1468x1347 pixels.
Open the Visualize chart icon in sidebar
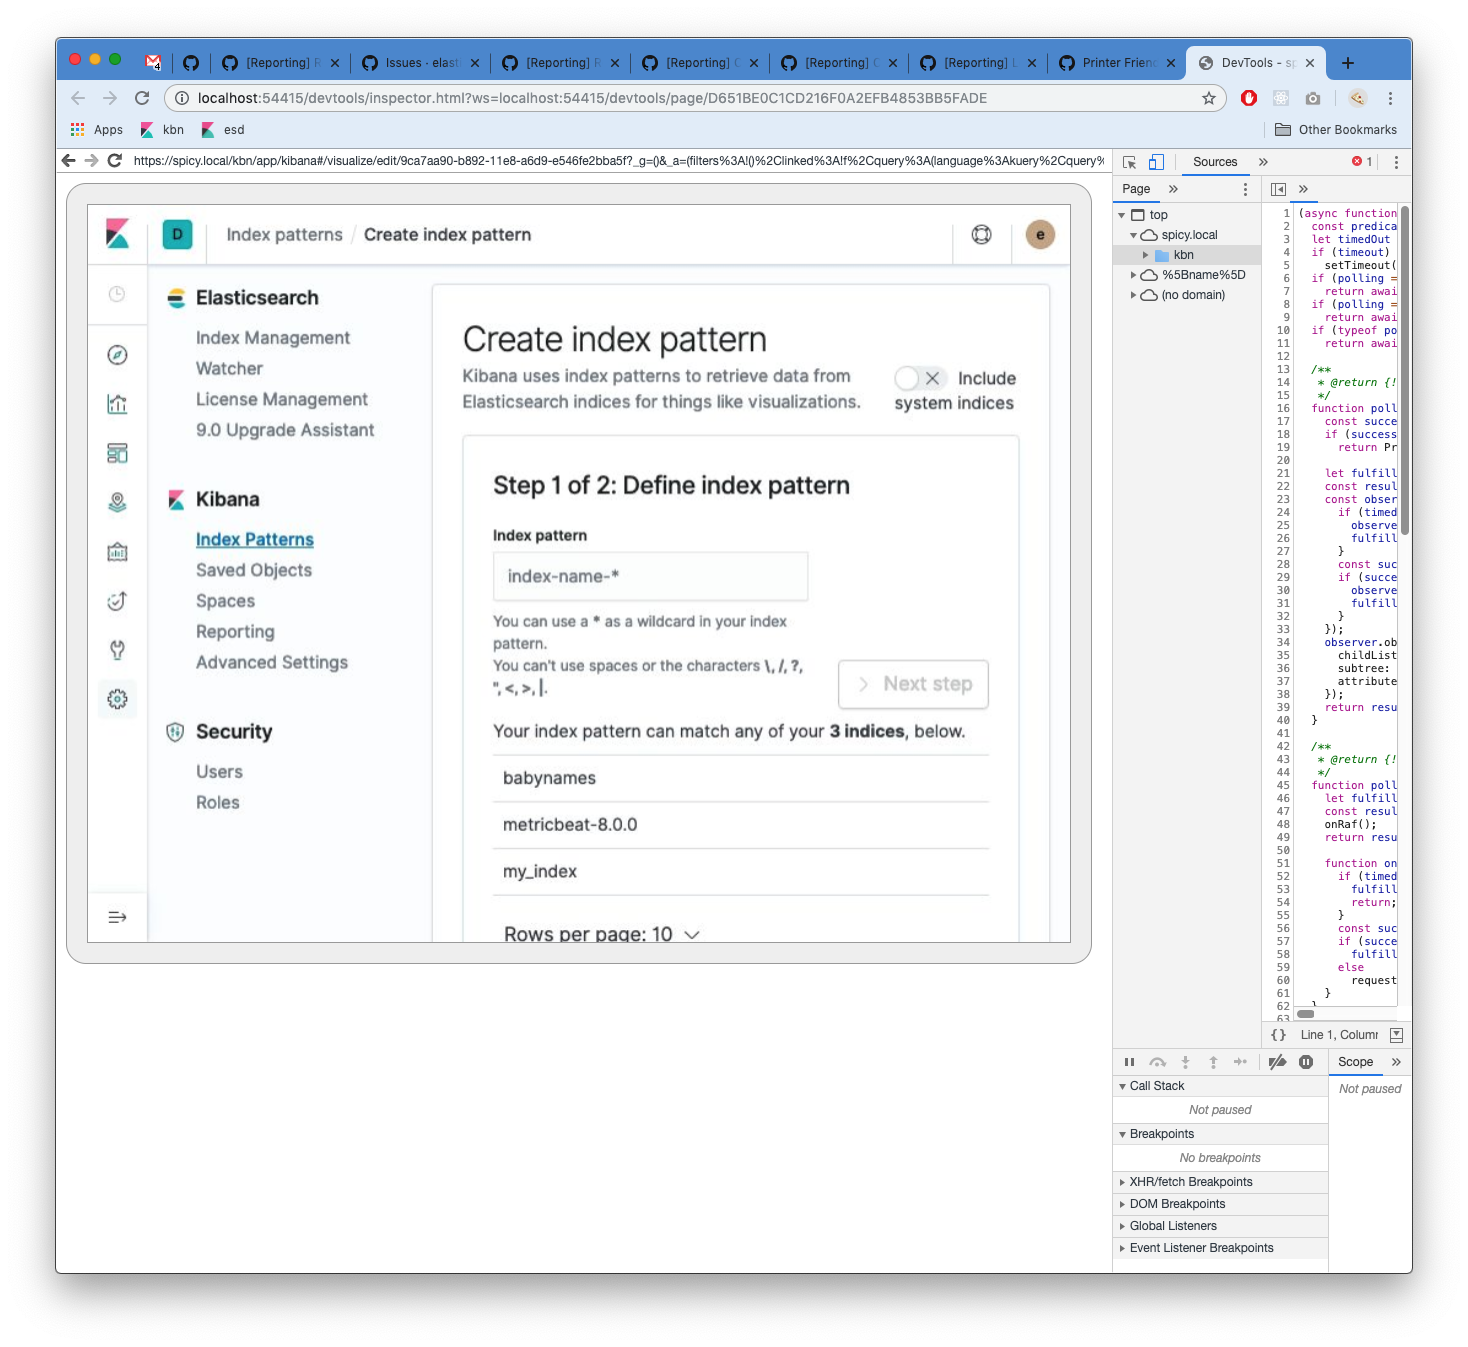click(x=118, y=404)
